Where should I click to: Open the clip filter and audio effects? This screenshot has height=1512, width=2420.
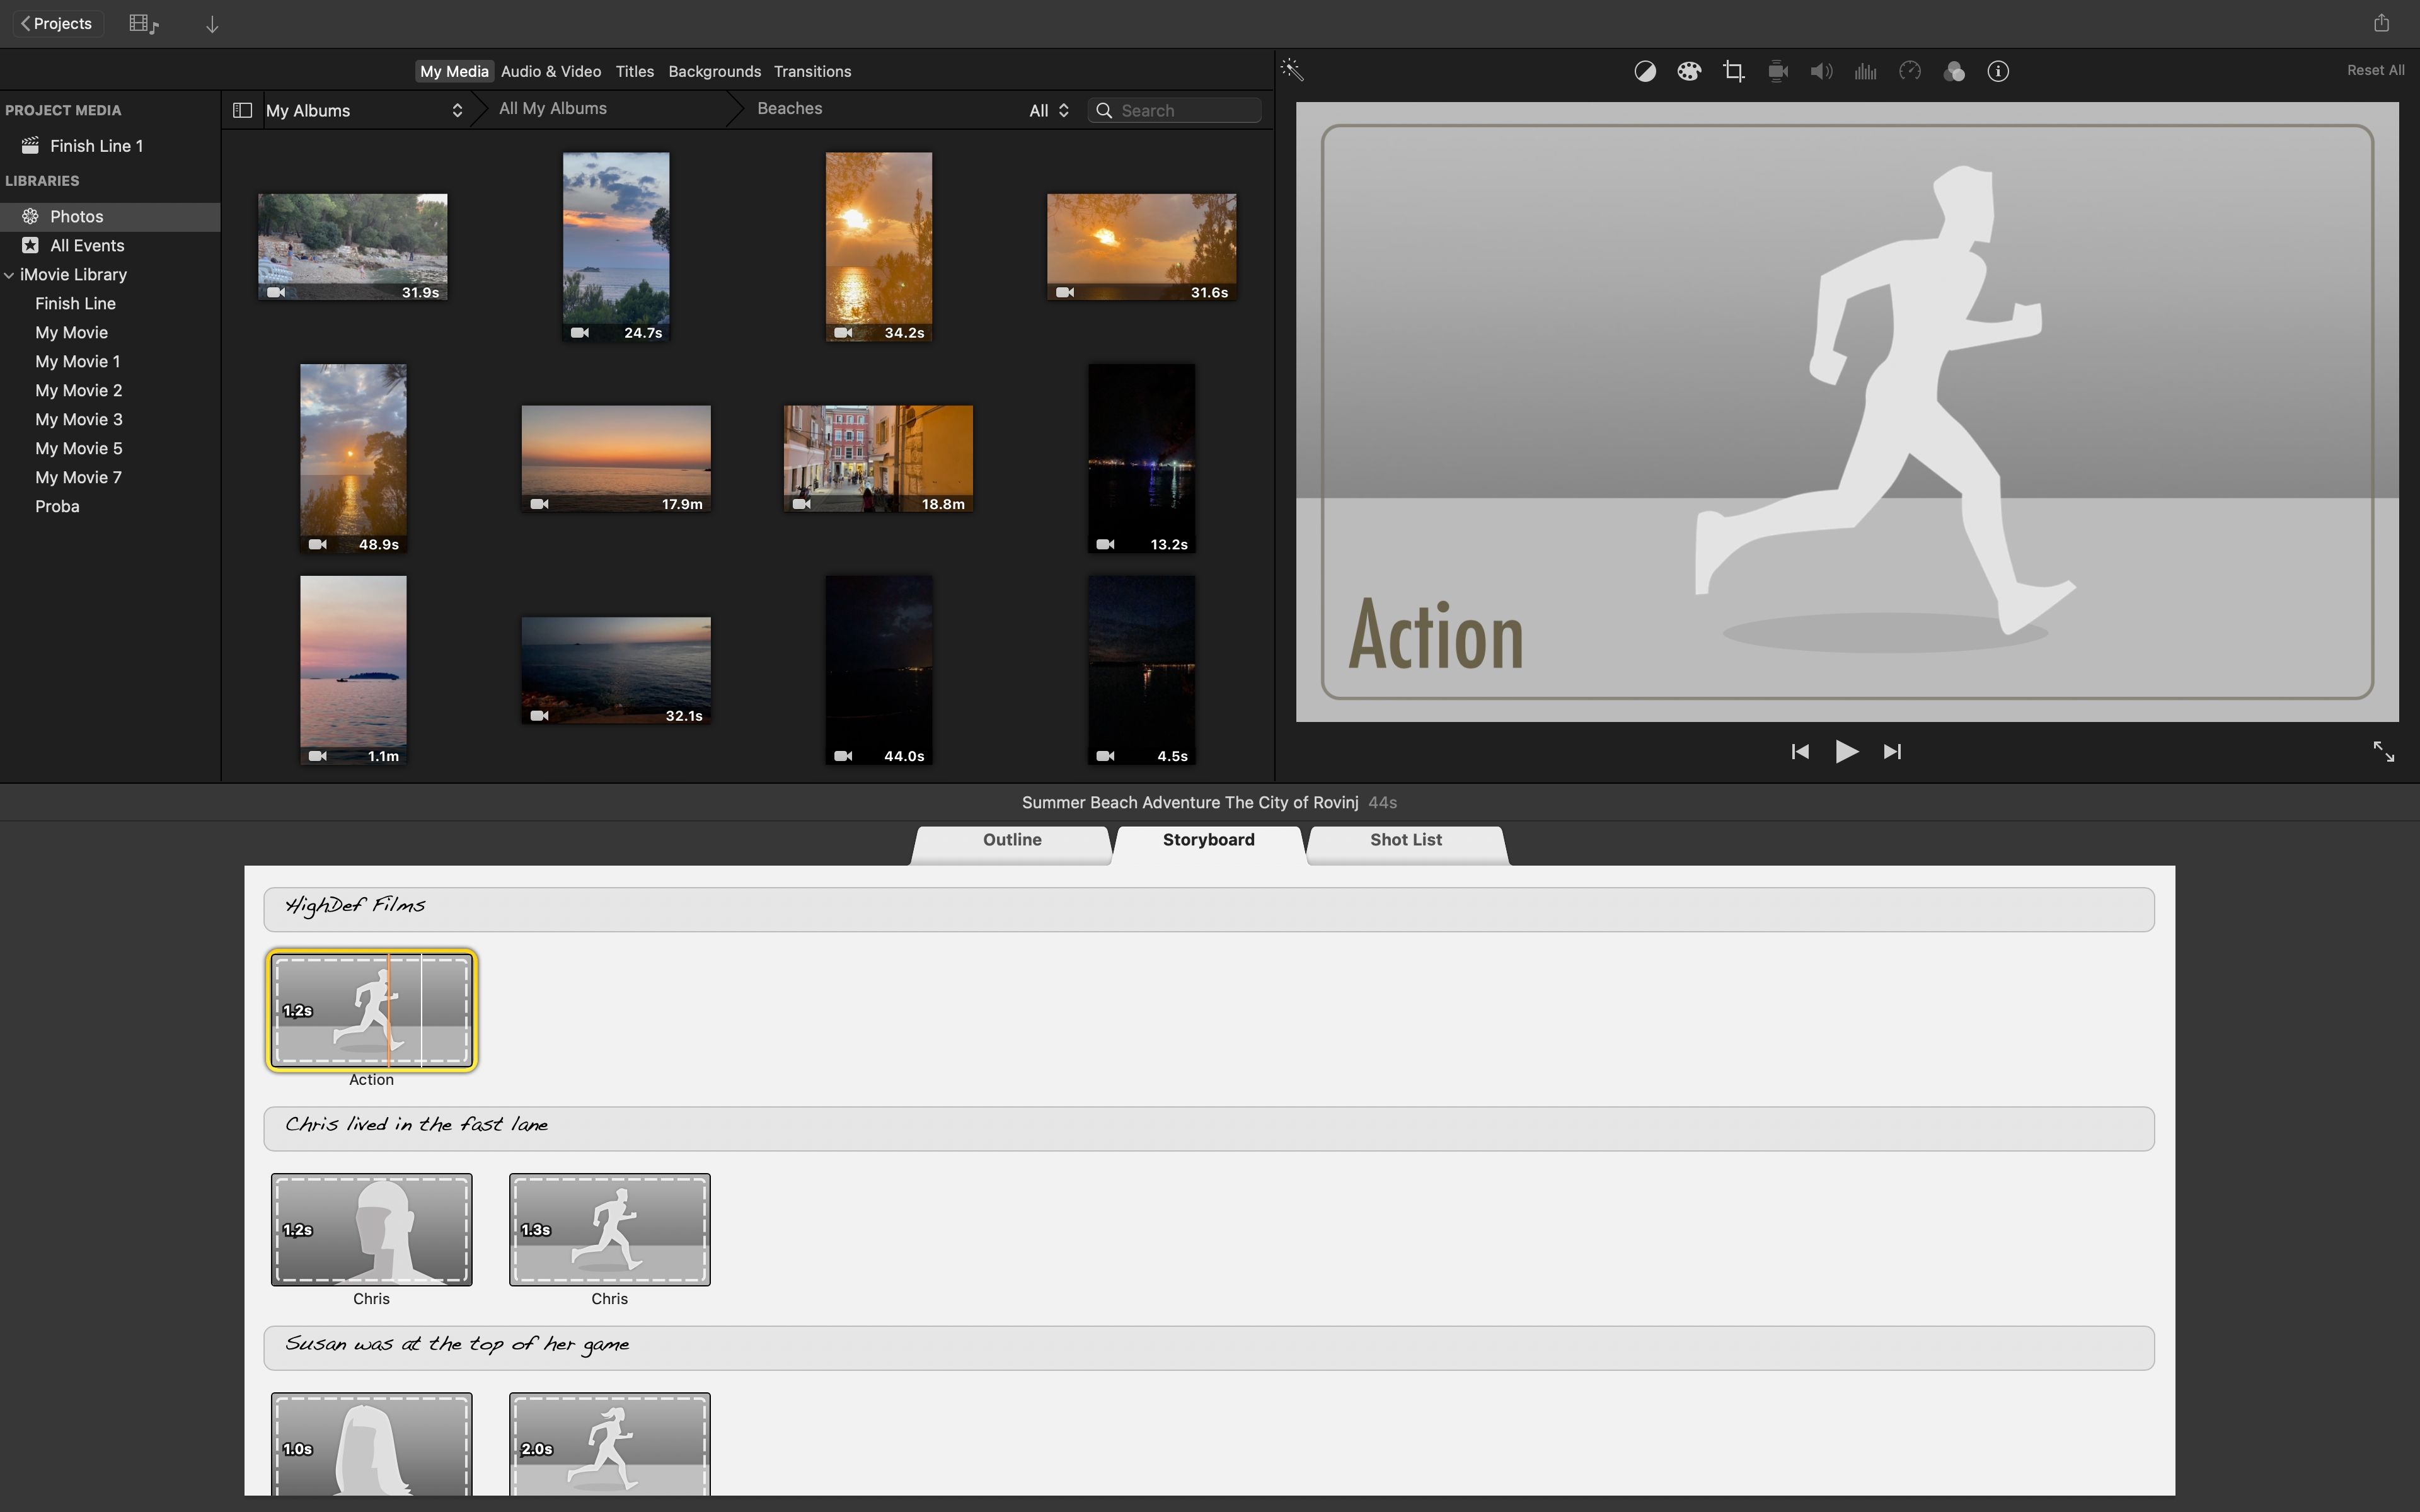[1953, 71]
